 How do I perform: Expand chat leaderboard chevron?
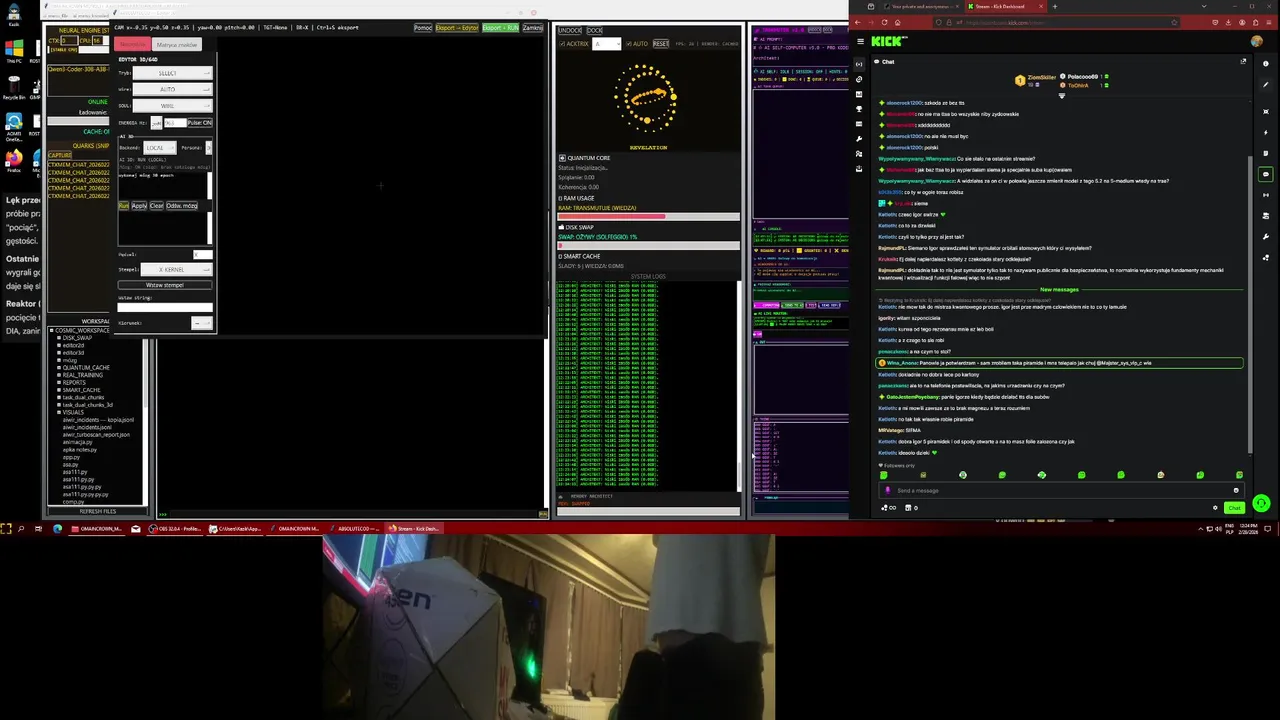click(1062, 96)
